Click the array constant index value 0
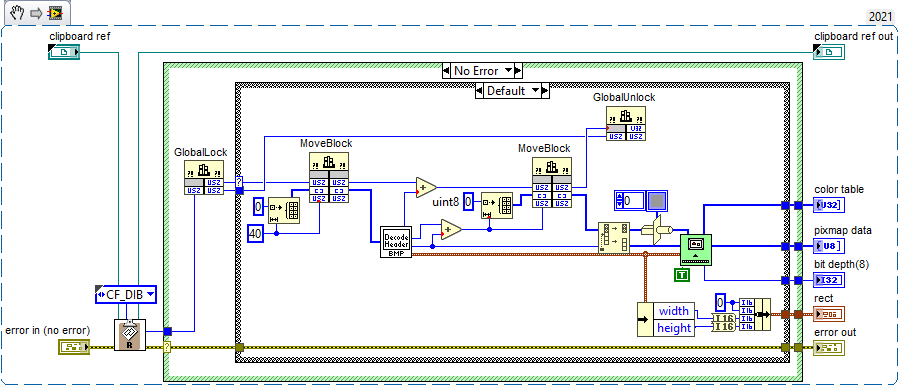The width and height of the screenshot is (899, 386). point(632,200)
